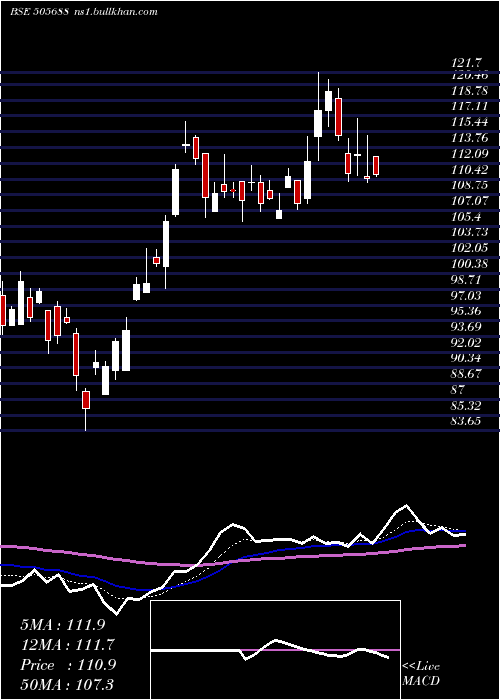500x700 pixels.
Task: Click the 113.76 price level label
Action: pyautogui.click(x=470, y=138)
